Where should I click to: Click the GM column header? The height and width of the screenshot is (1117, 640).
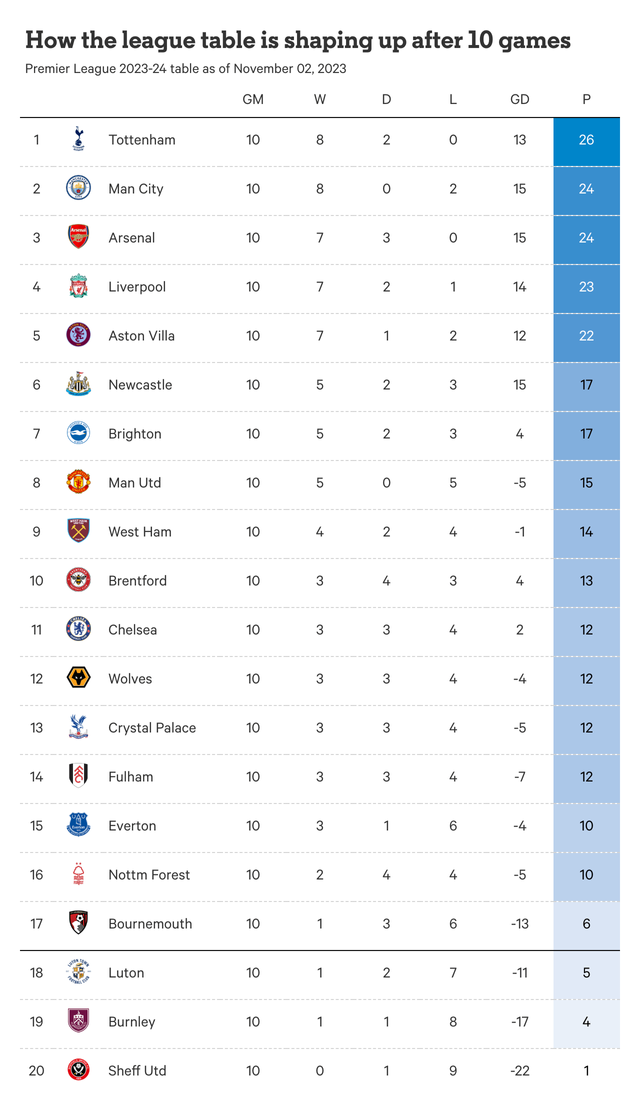pyautogui.click(x=253, y=99)
